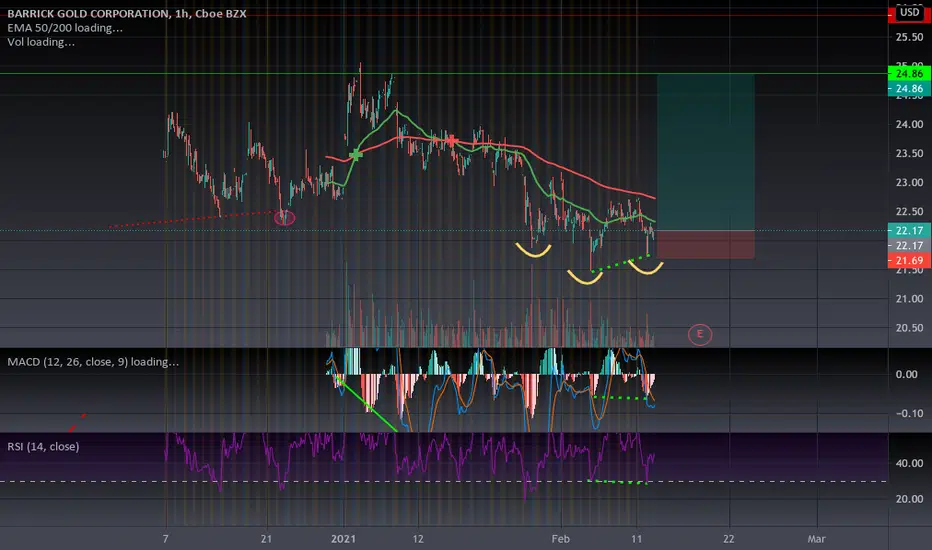Click the RSI 40.00 scale value
932x550 pixels.
point(909,463)
